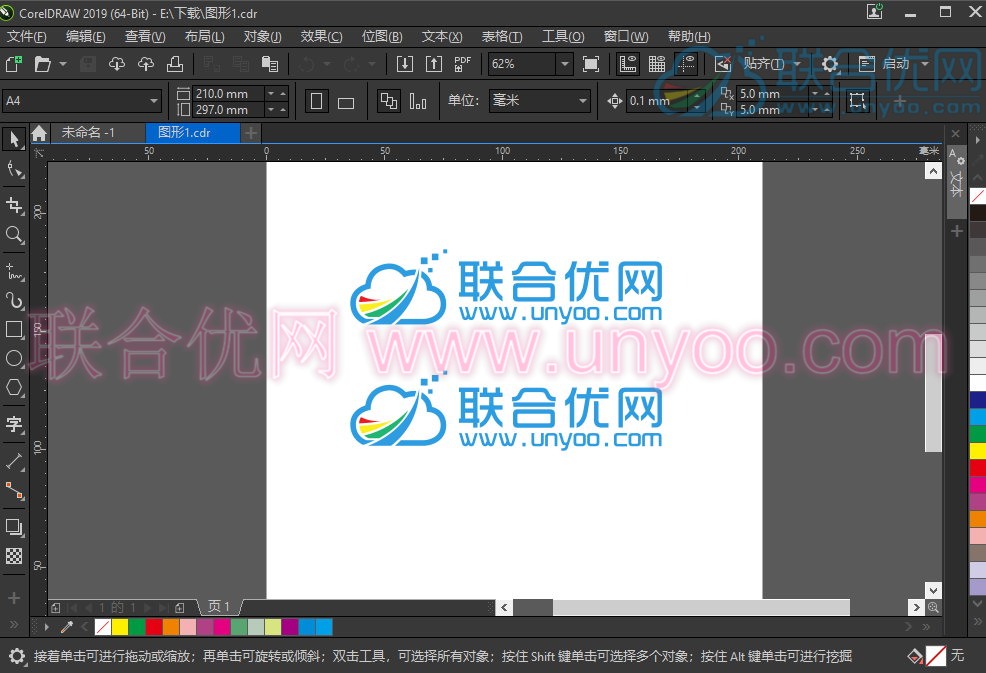Viewport: 986px width, 673px height.
Task: Toggle all pages layout
Action: coord(389,101)
